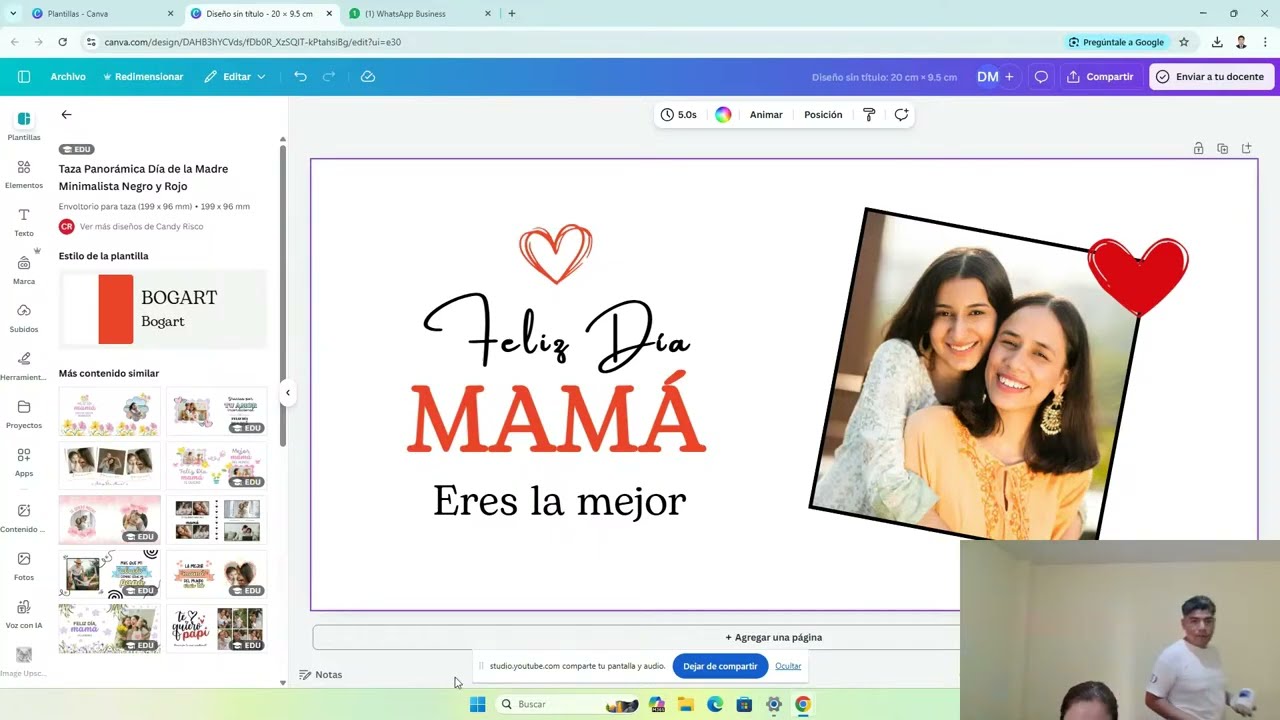
Task: Open the Image Upscaler sidebar app
Action: point(24,660)
